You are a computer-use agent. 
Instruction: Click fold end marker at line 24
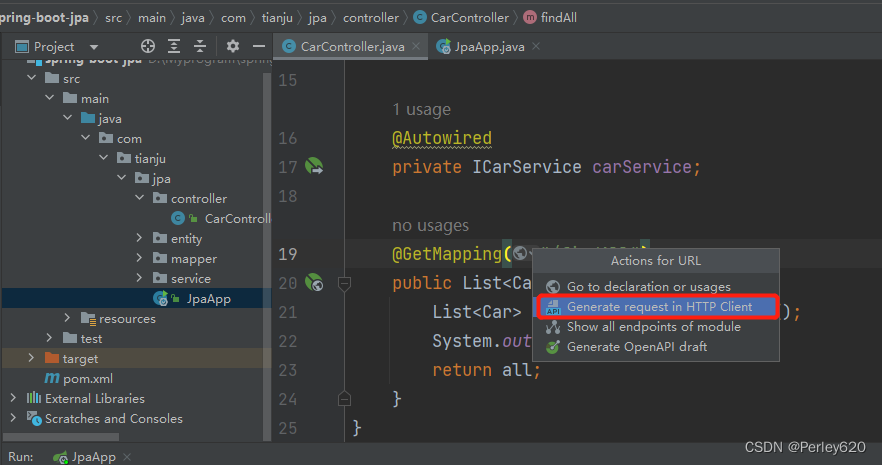(x=344, y=399)
